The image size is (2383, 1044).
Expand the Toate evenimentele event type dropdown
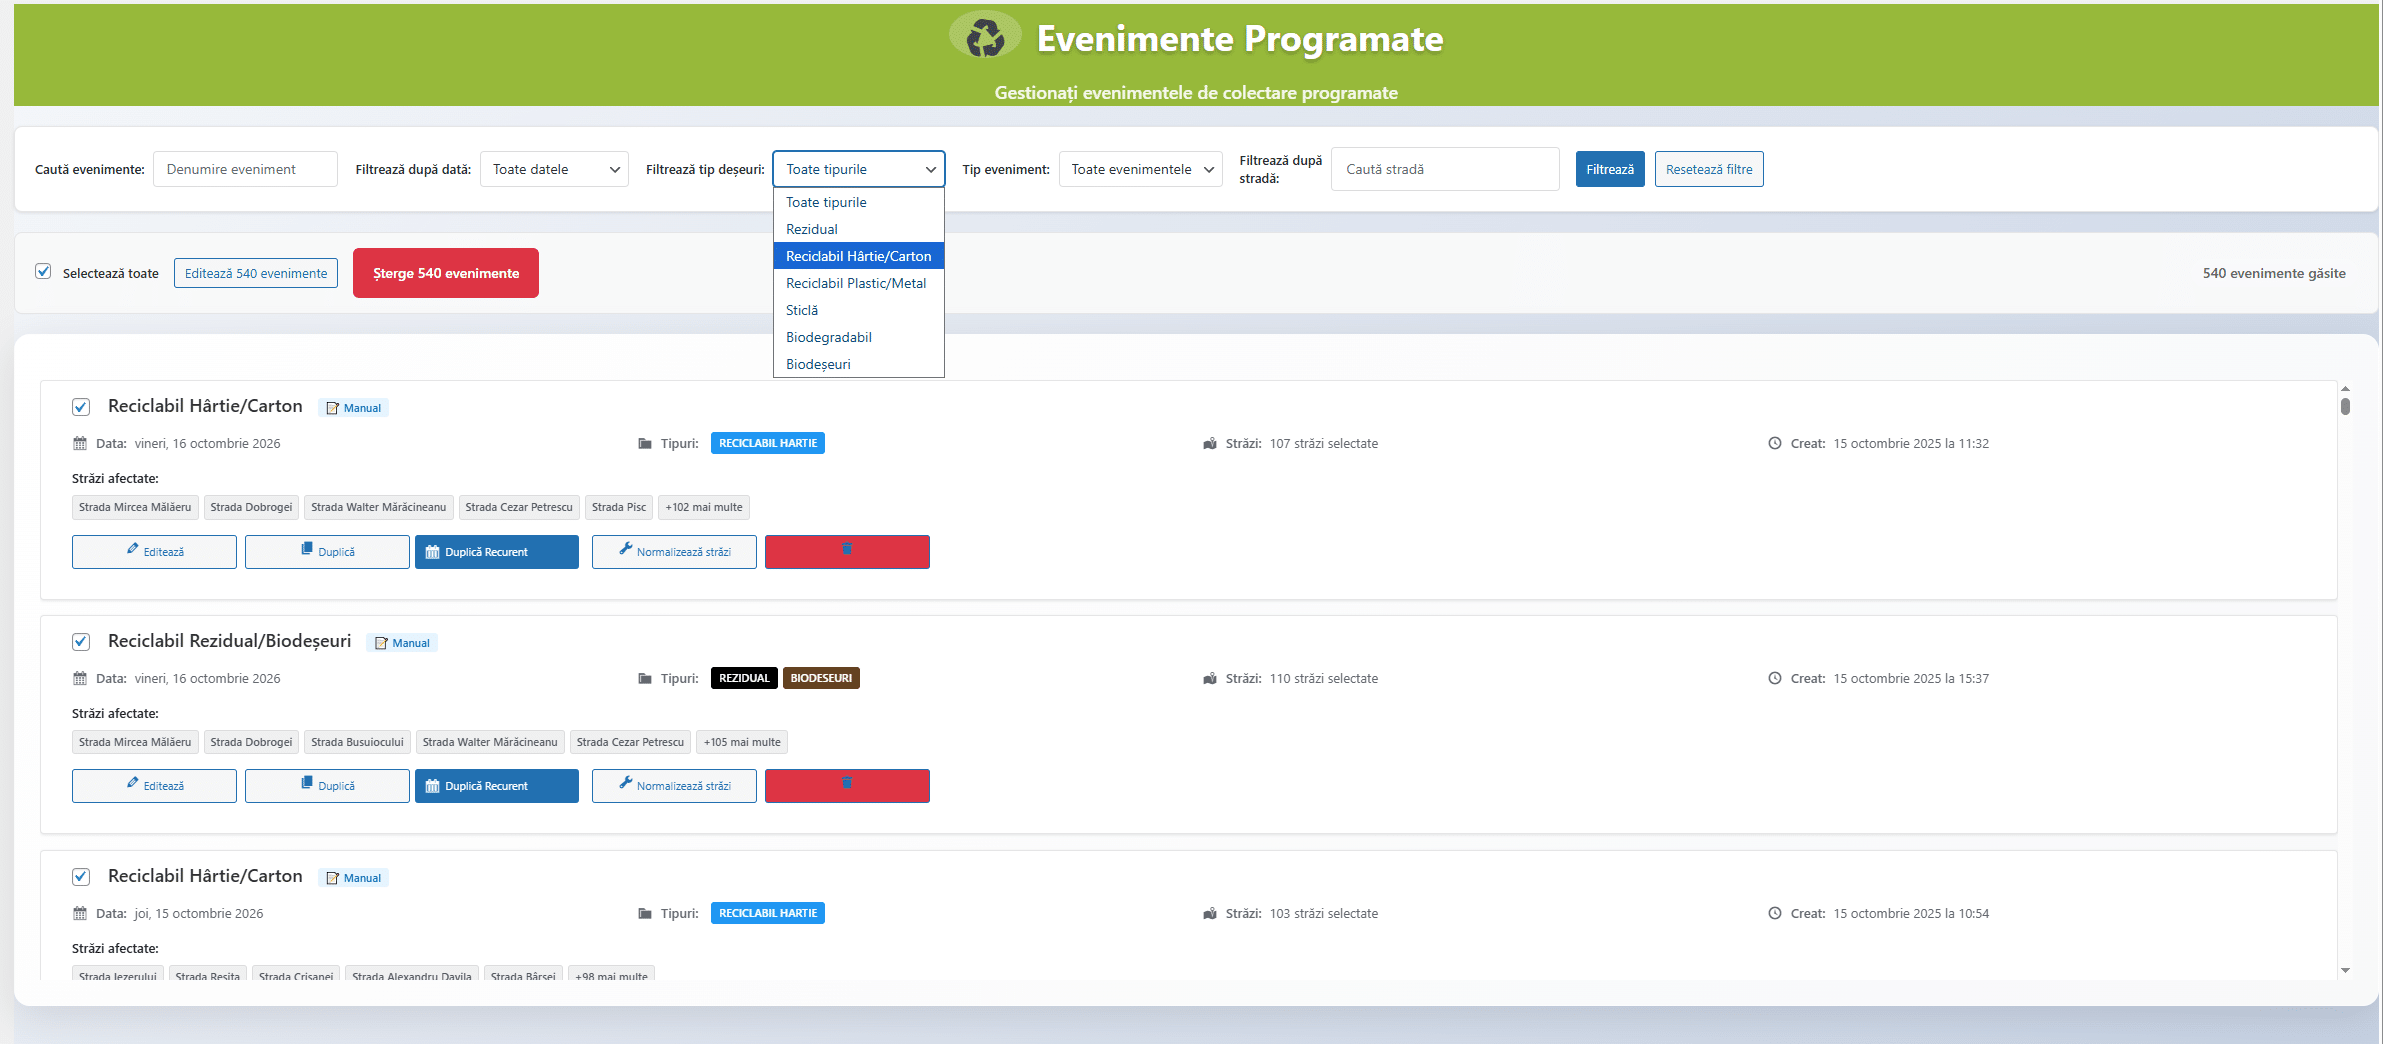[1140, 169]
